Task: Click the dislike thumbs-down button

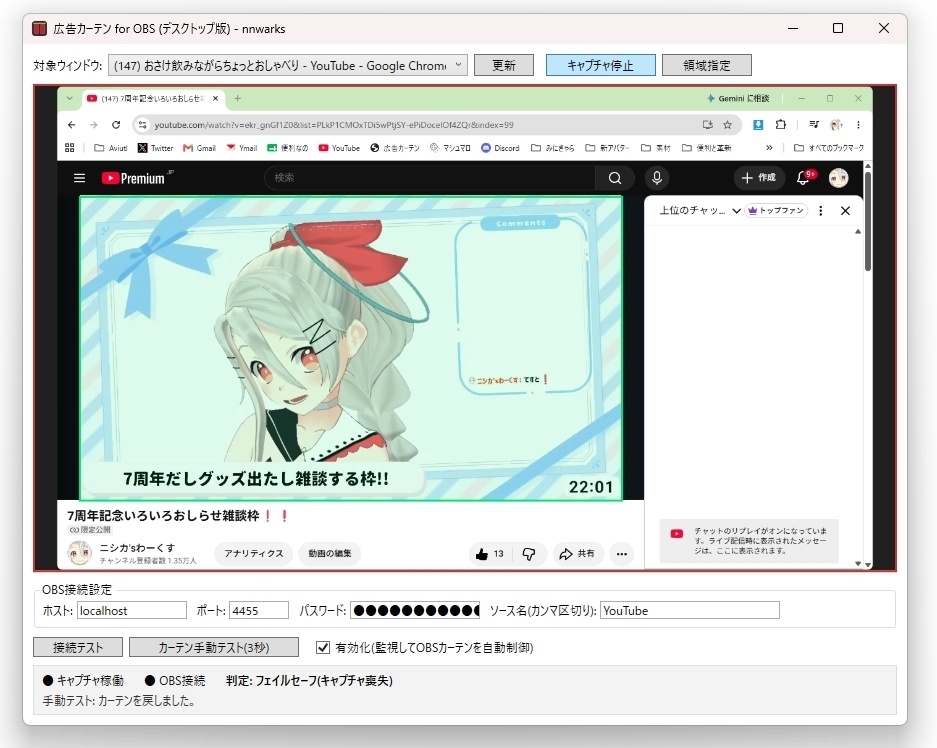Action: [529, 554]
